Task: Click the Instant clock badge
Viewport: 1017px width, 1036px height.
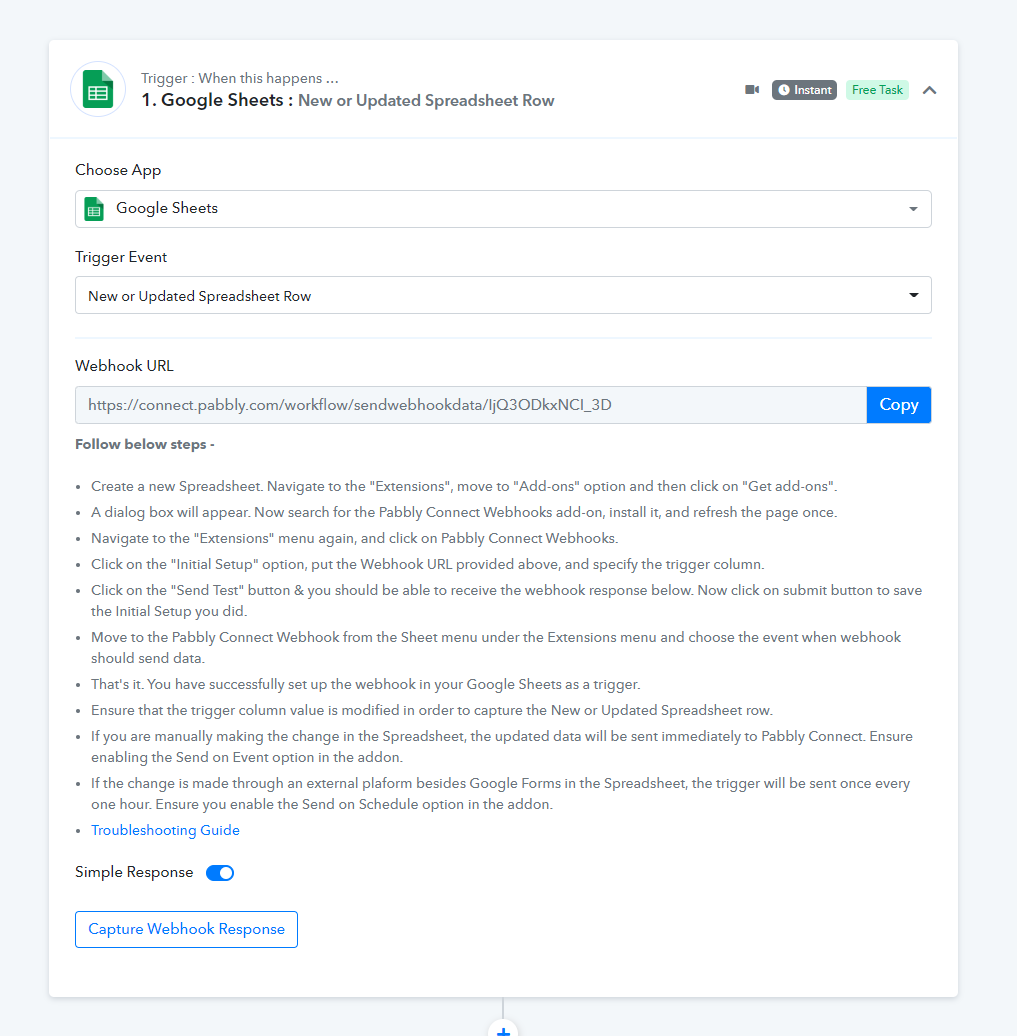Action: [804, 90]
